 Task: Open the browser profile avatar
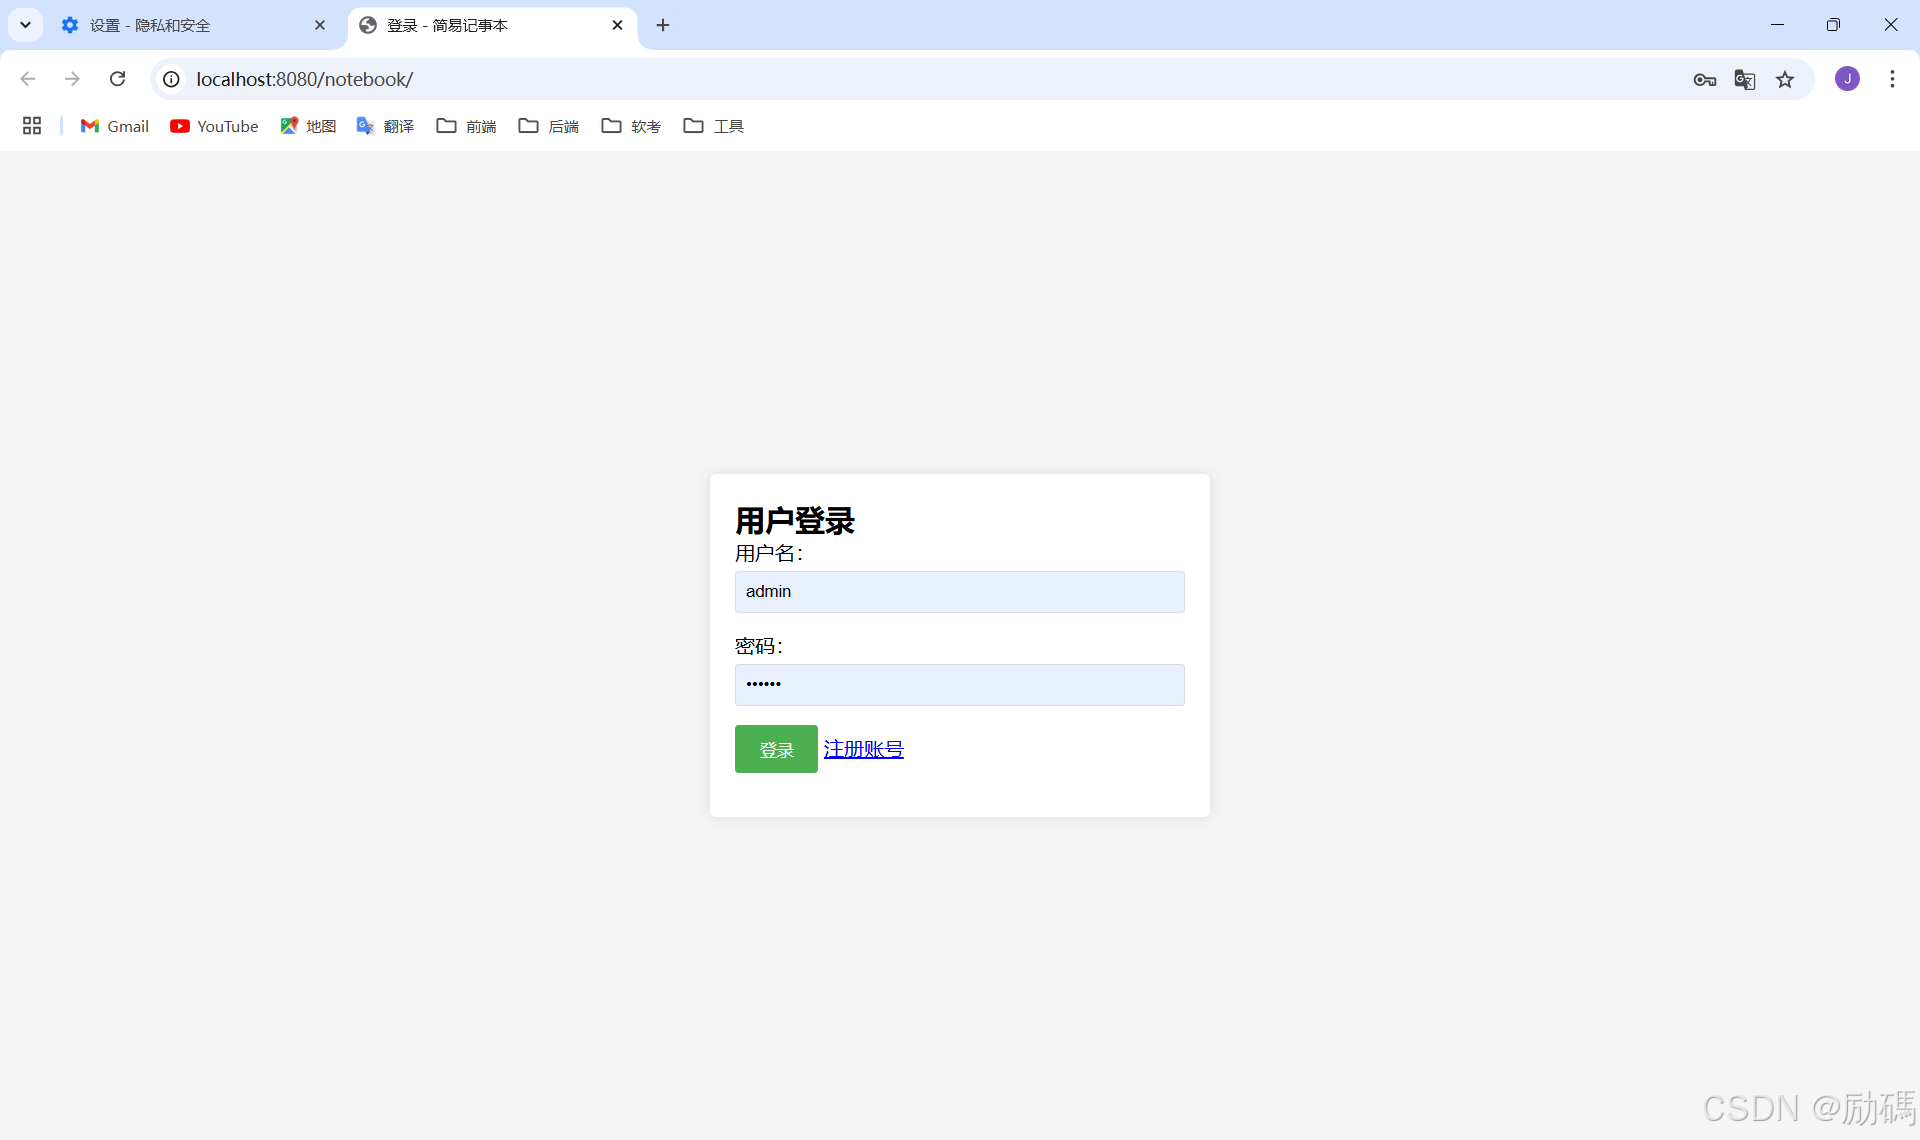tap(1848, 78)
